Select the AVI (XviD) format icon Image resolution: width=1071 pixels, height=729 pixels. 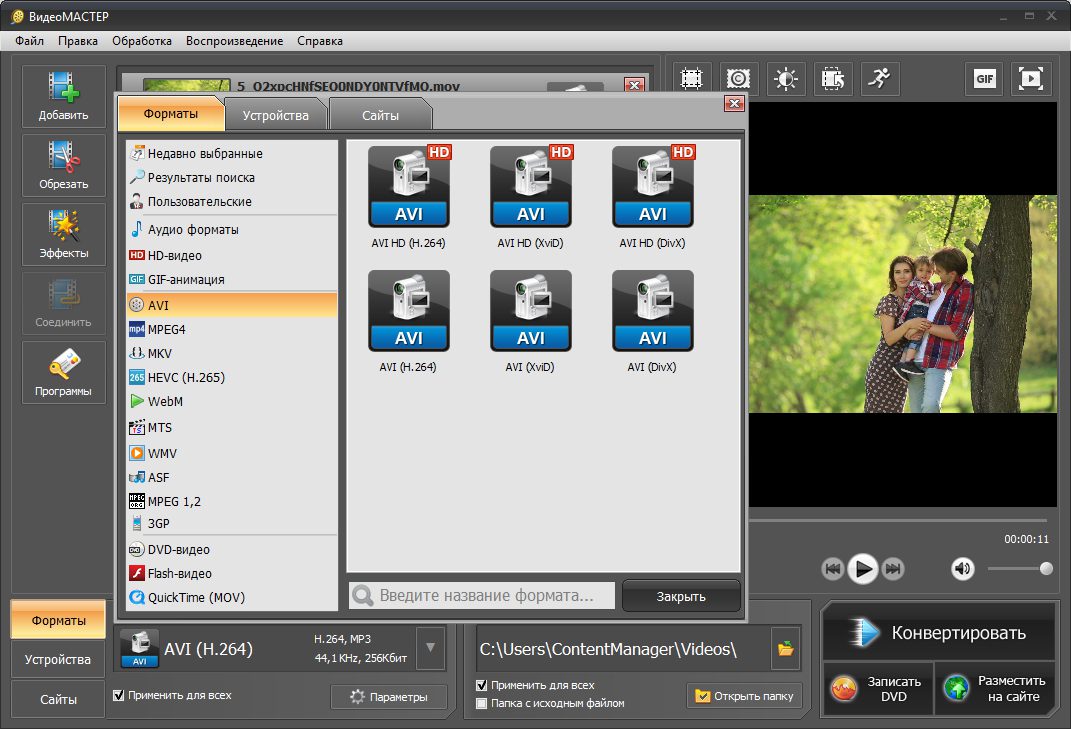531,311
